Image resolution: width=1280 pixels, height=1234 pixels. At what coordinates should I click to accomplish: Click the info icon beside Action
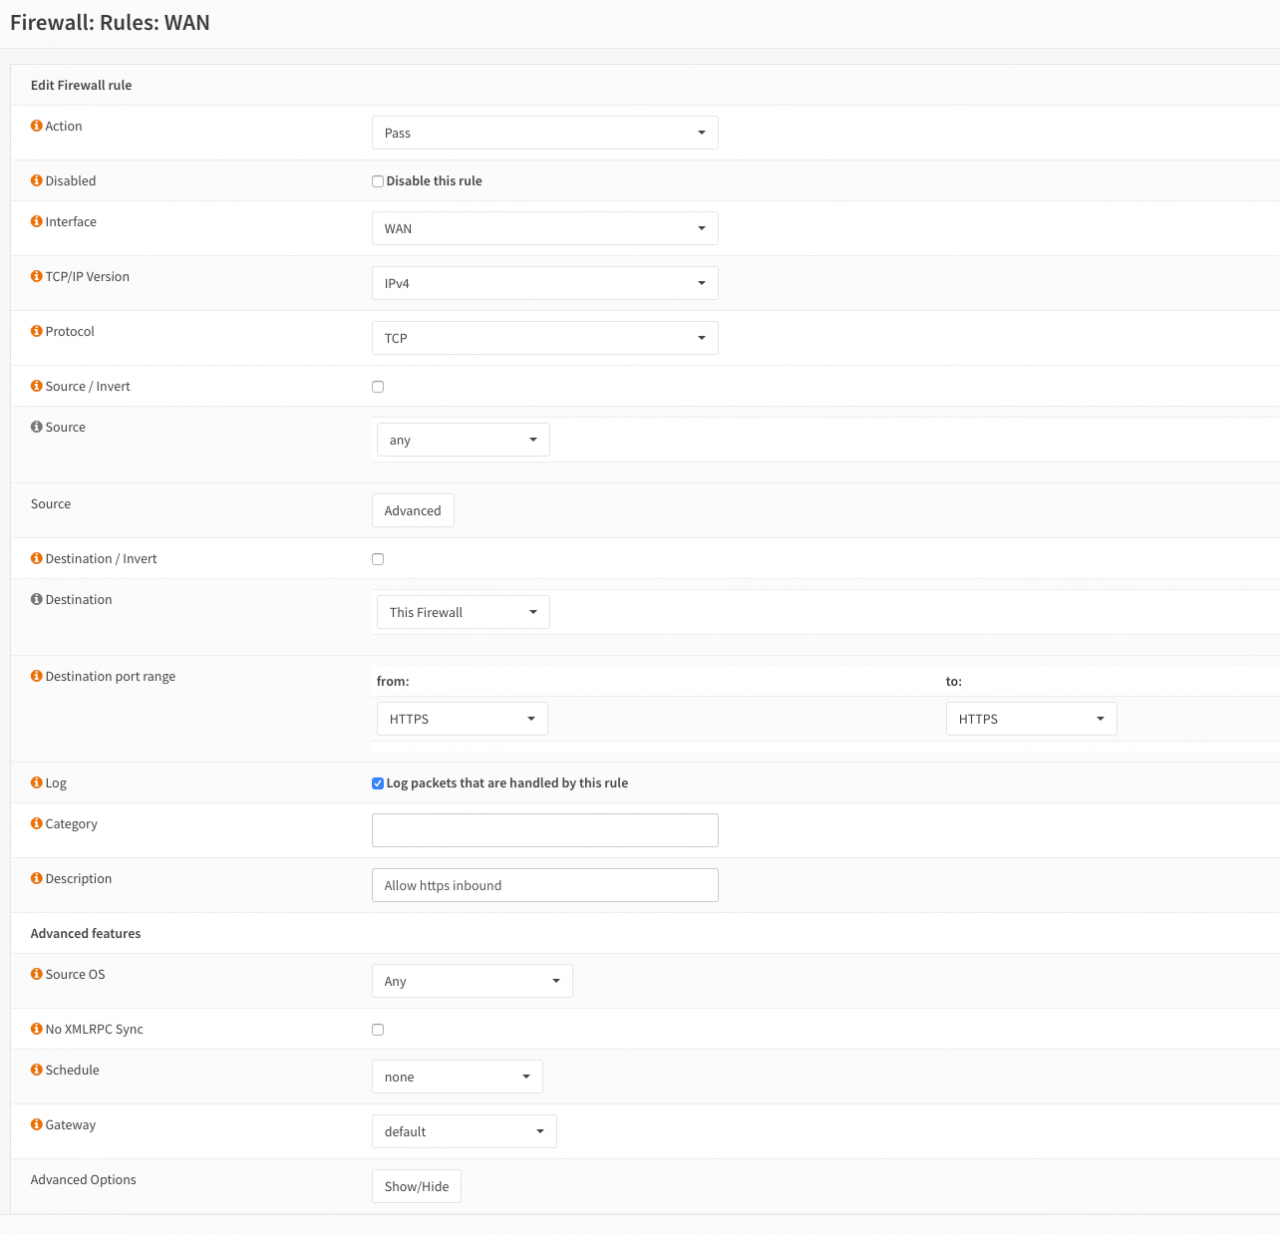pyautogui.click(x=37, y=126)
